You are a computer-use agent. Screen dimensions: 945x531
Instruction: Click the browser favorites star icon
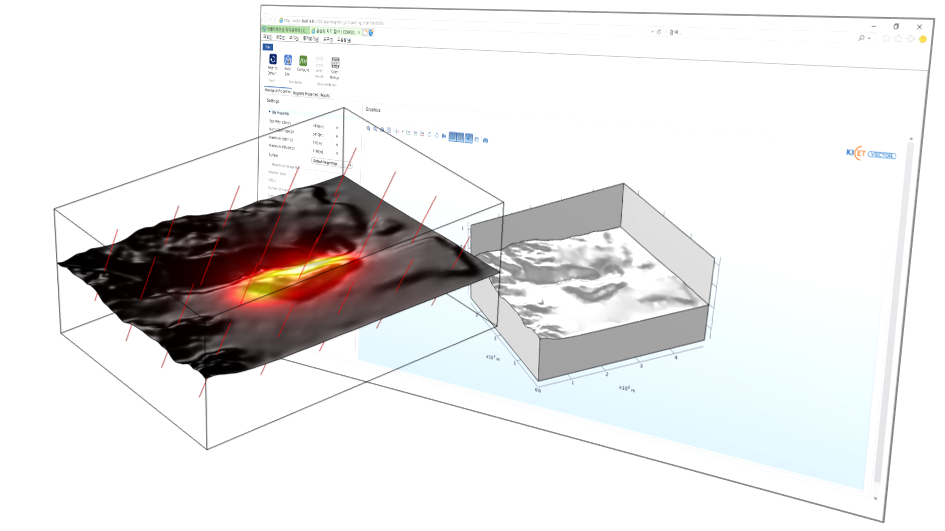tap(898, 38)
